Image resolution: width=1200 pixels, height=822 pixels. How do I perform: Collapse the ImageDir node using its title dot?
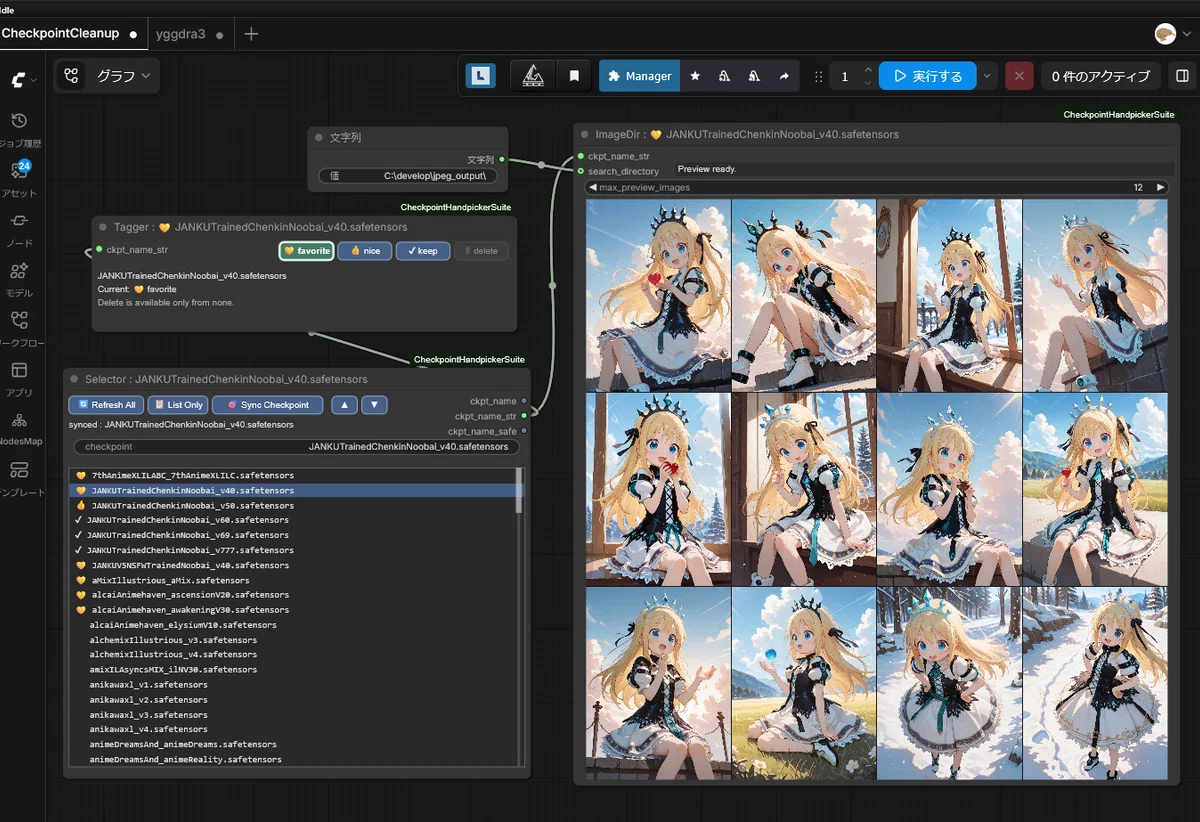coord(584,134)
